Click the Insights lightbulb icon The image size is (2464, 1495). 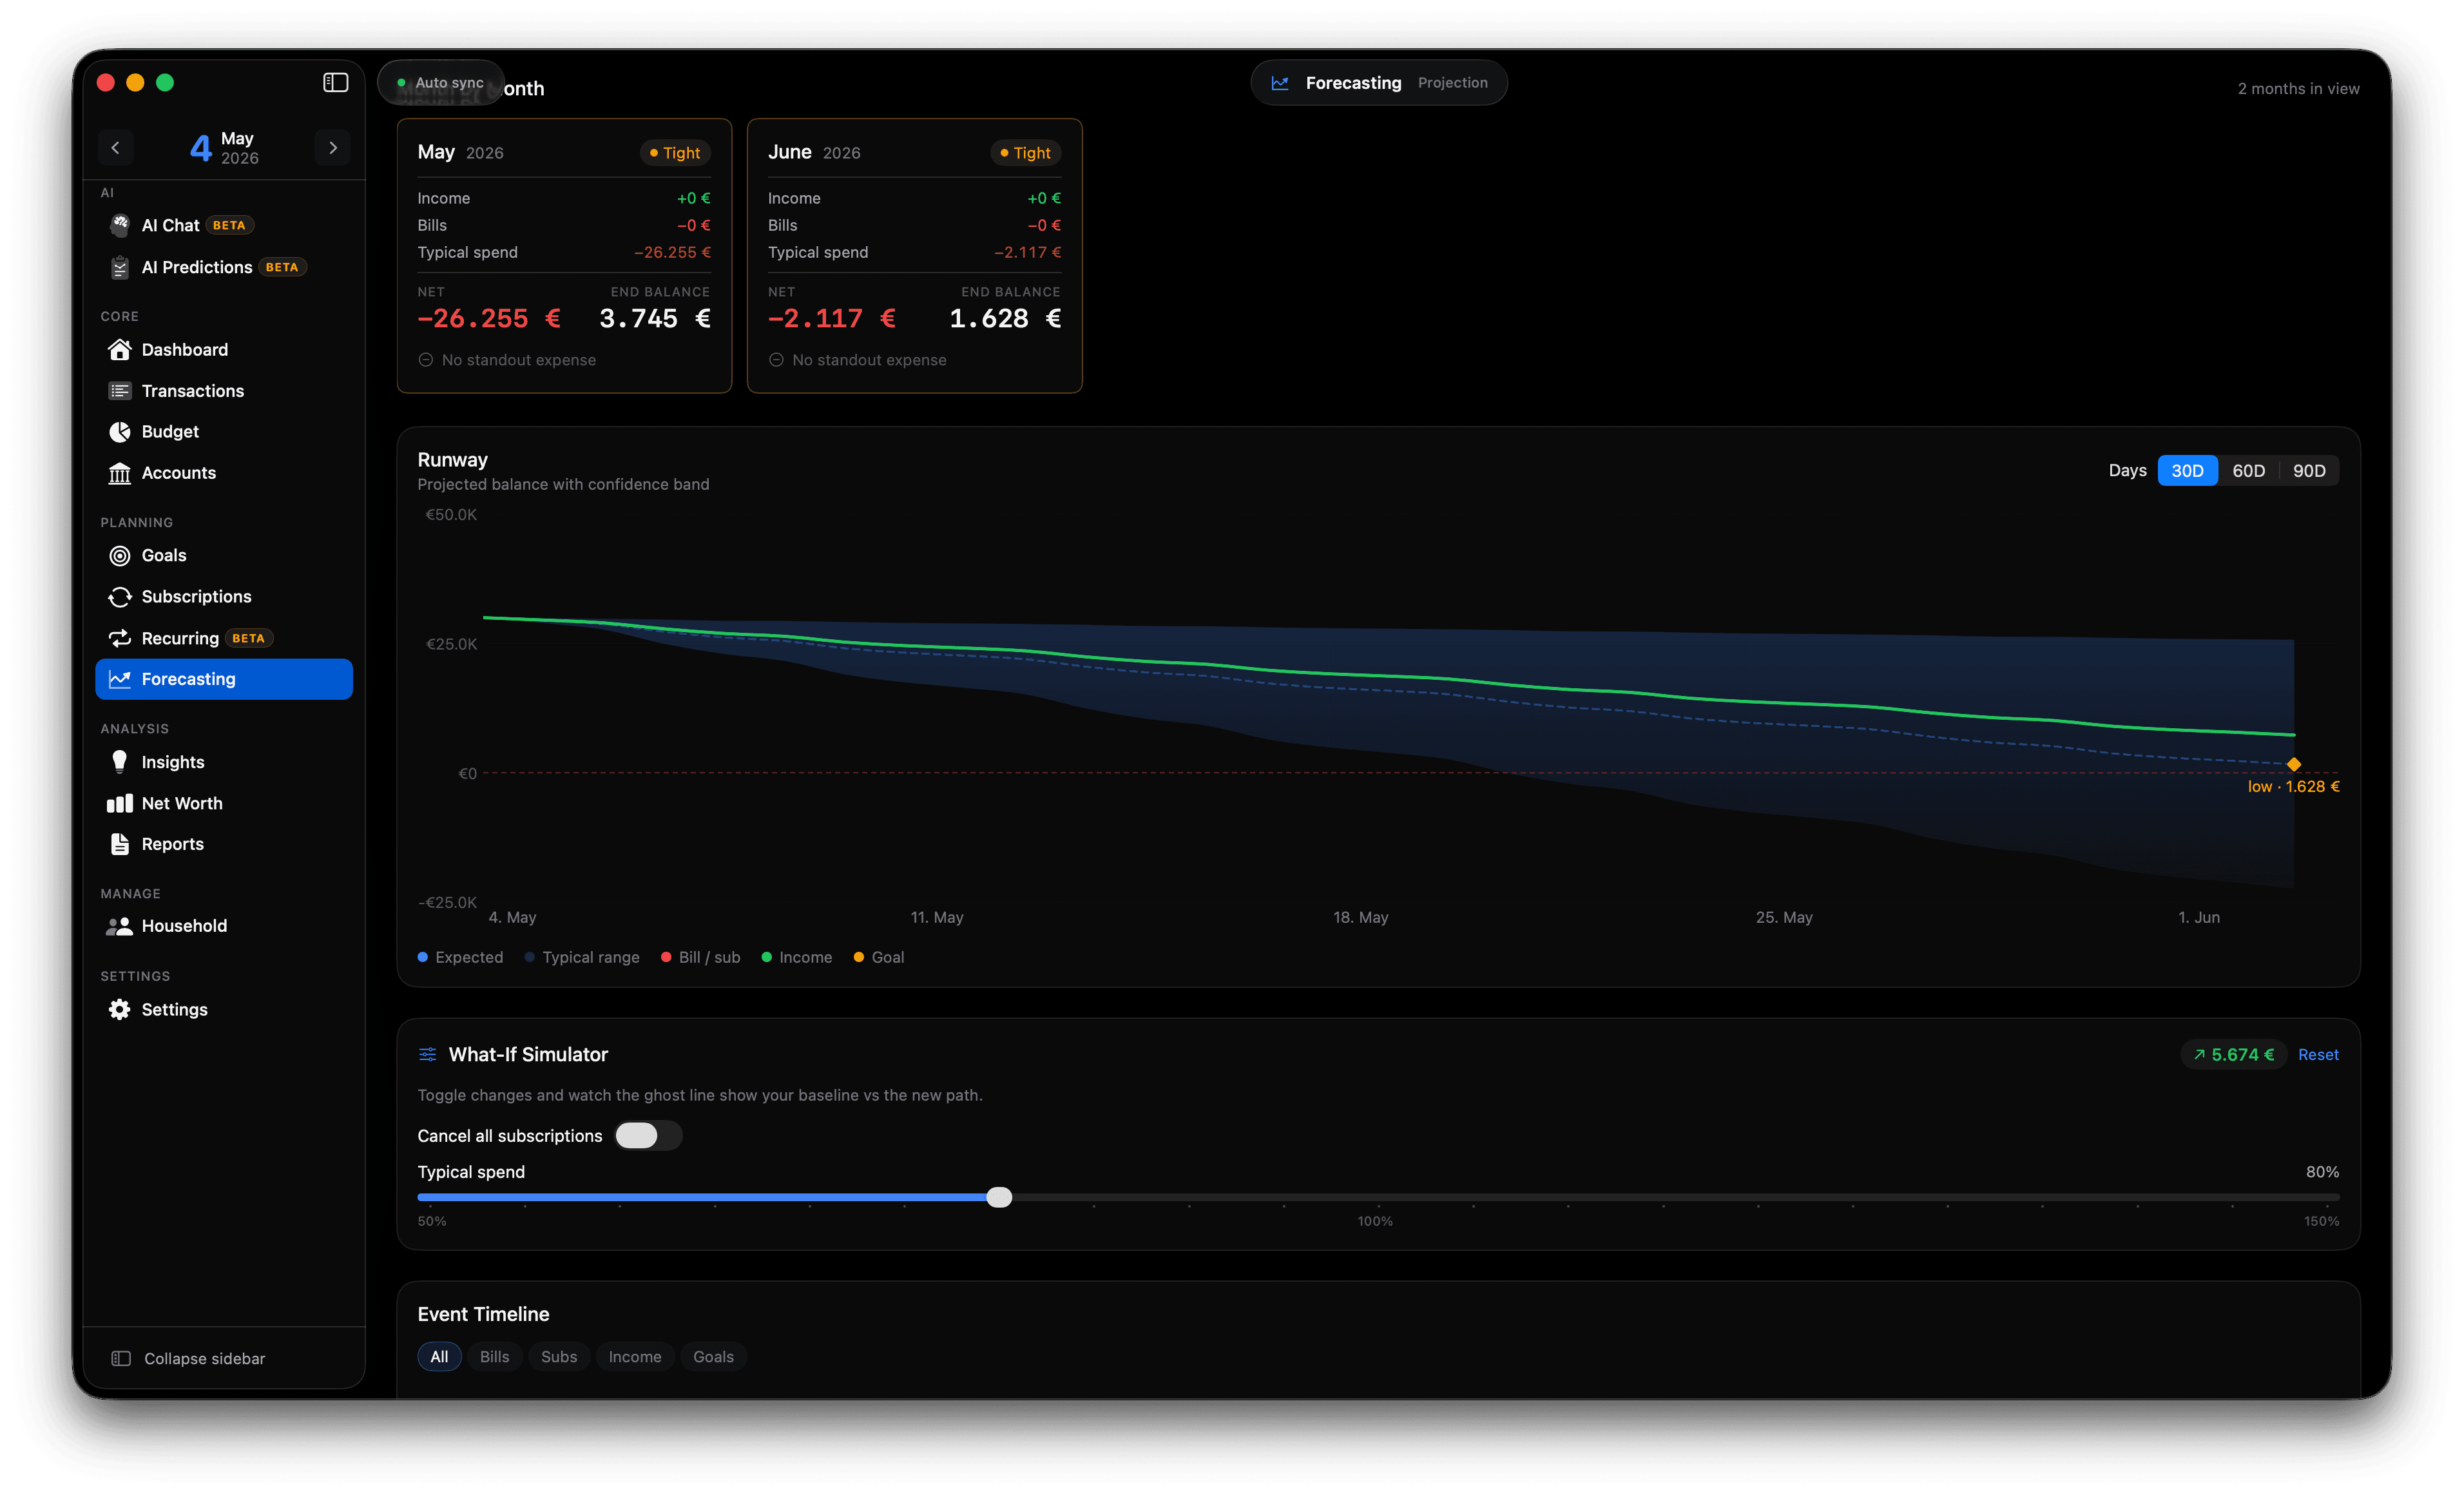tap(120, 761)
